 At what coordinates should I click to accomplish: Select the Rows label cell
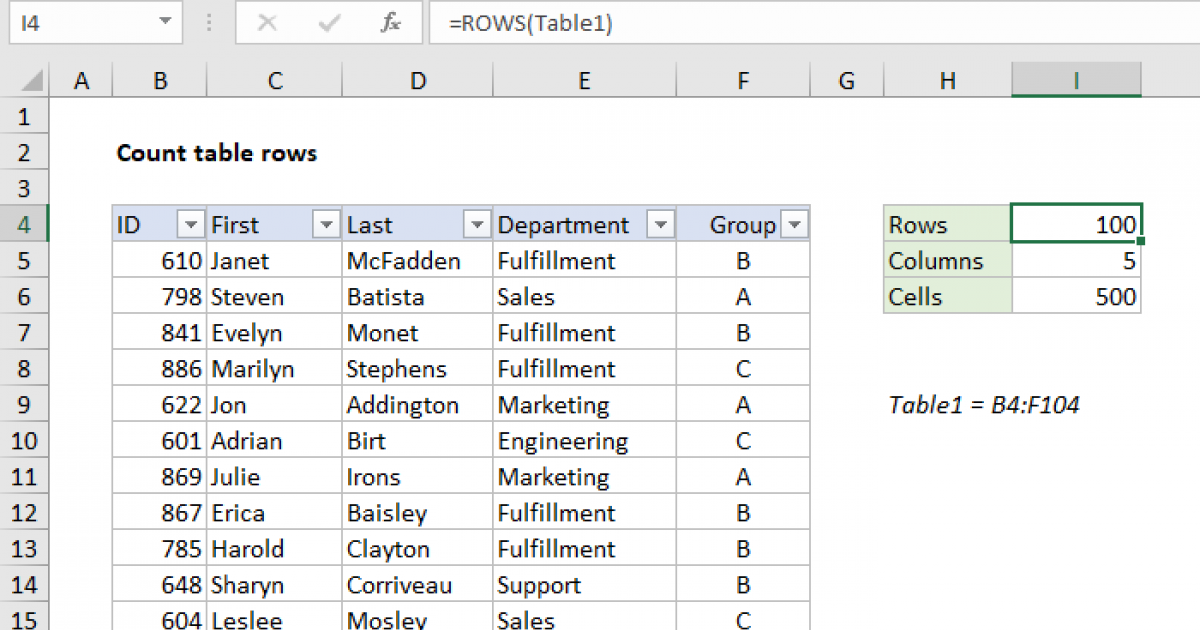pos(947,225)
